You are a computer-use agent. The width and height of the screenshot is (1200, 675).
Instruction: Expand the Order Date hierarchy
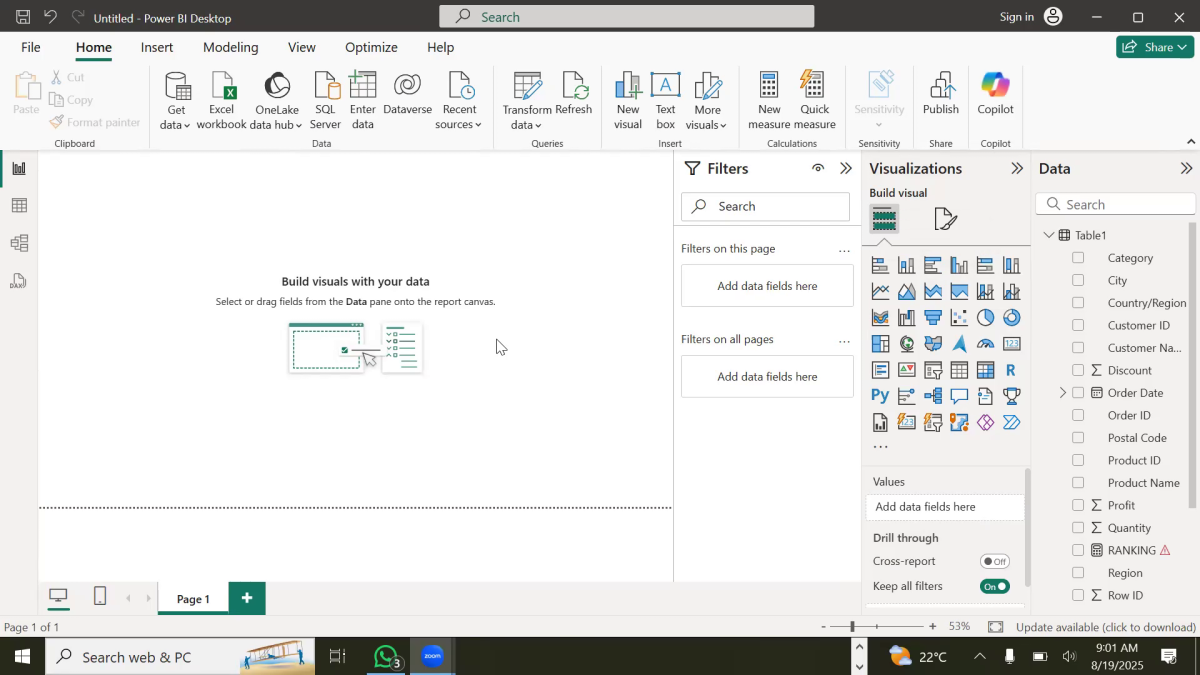[1063, 393]
